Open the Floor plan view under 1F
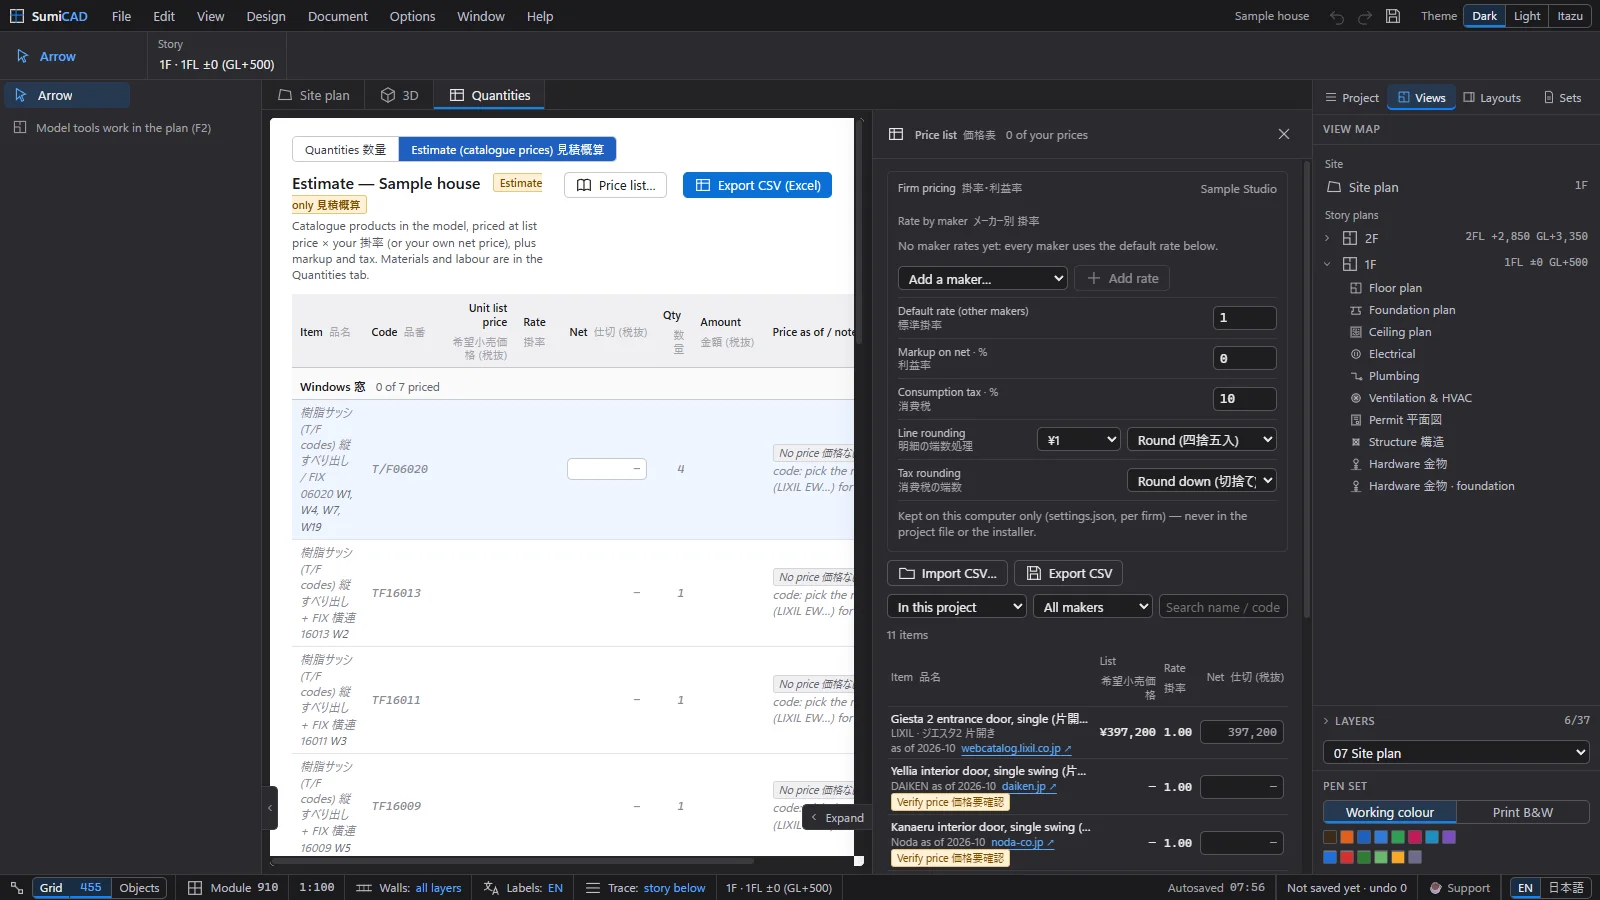Screen dimensions: 1600x900 point(1395,288)
